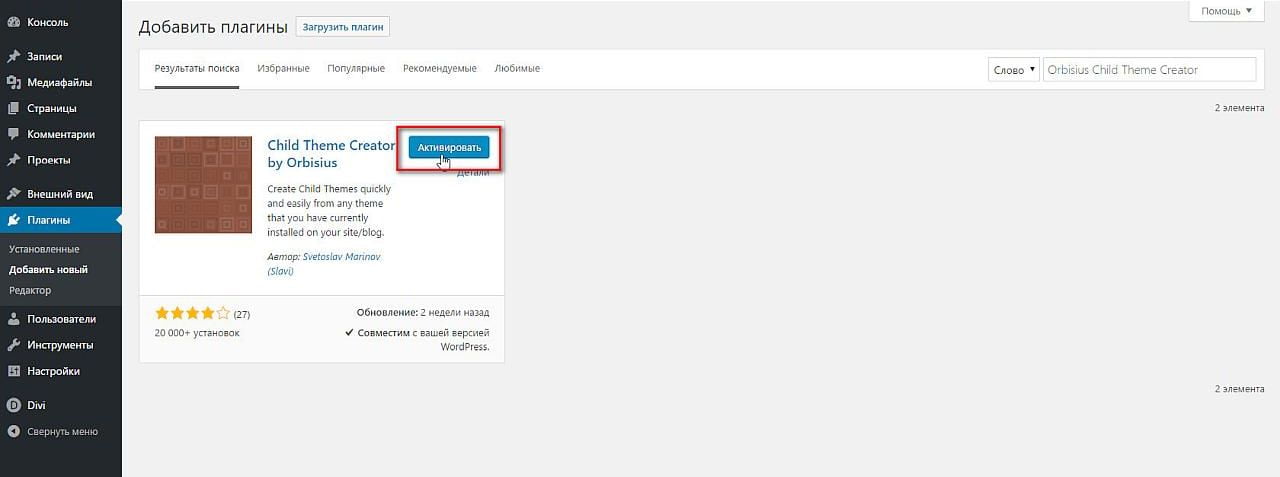
Task: Click the Комментарии speech bubble icon
Action: click(x=14, y=134)
